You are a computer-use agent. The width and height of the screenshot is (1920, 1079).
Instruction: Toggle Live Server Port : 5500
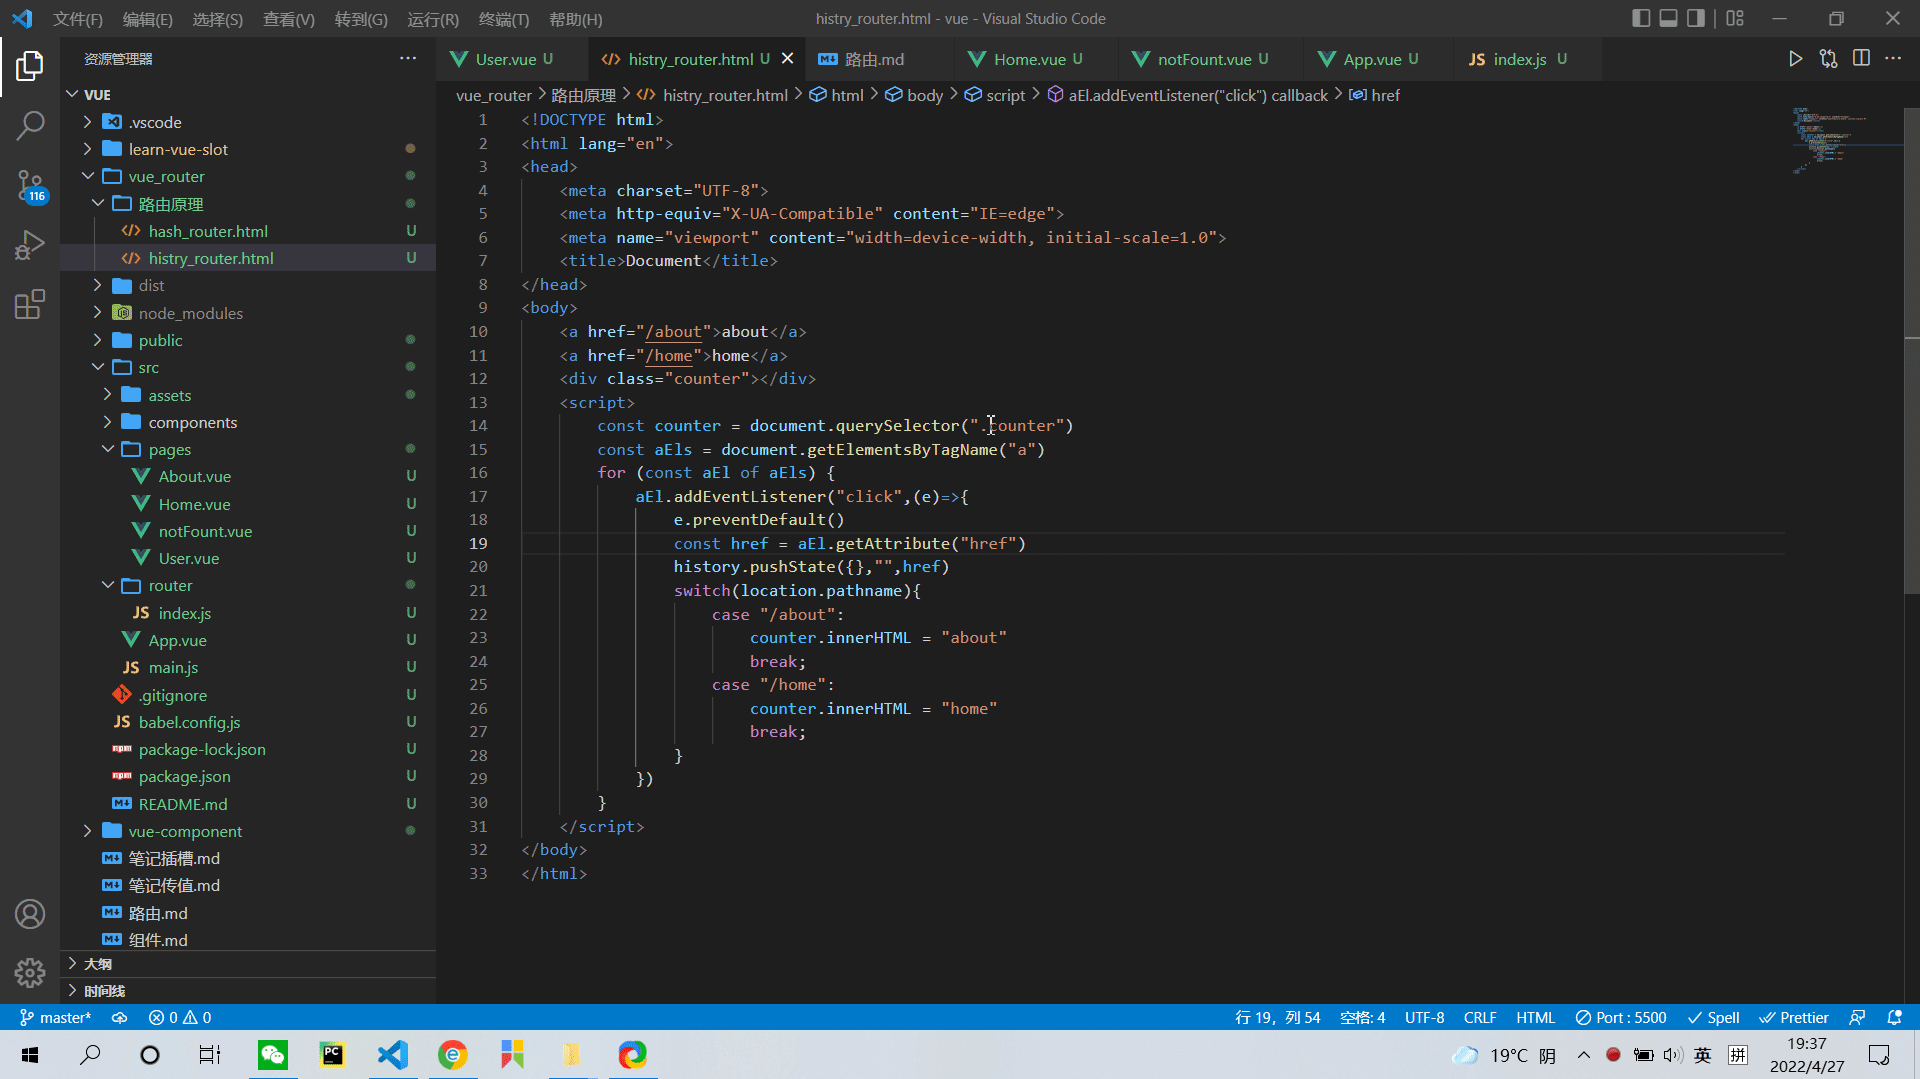click(x=1621, y=1017)
